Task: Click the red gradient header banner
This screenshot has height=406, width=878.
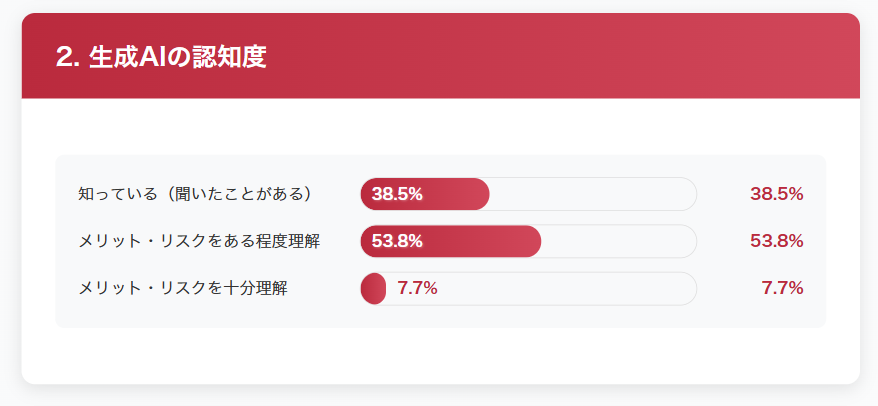Action: coord(441,55)
